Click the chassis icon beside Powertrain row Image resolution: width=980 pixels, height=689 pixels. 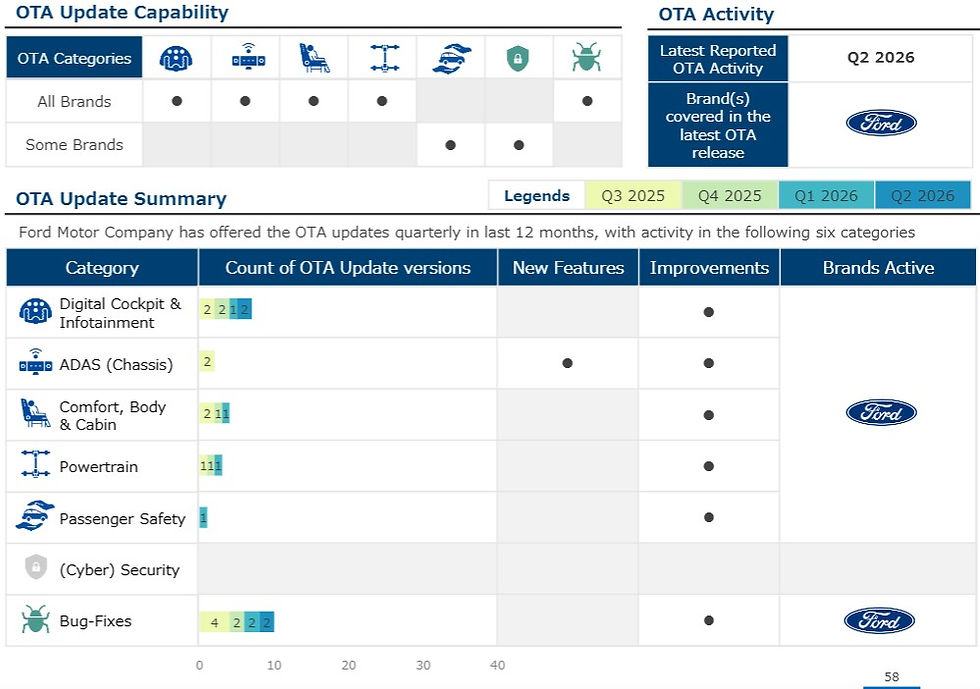pos(35,464)
